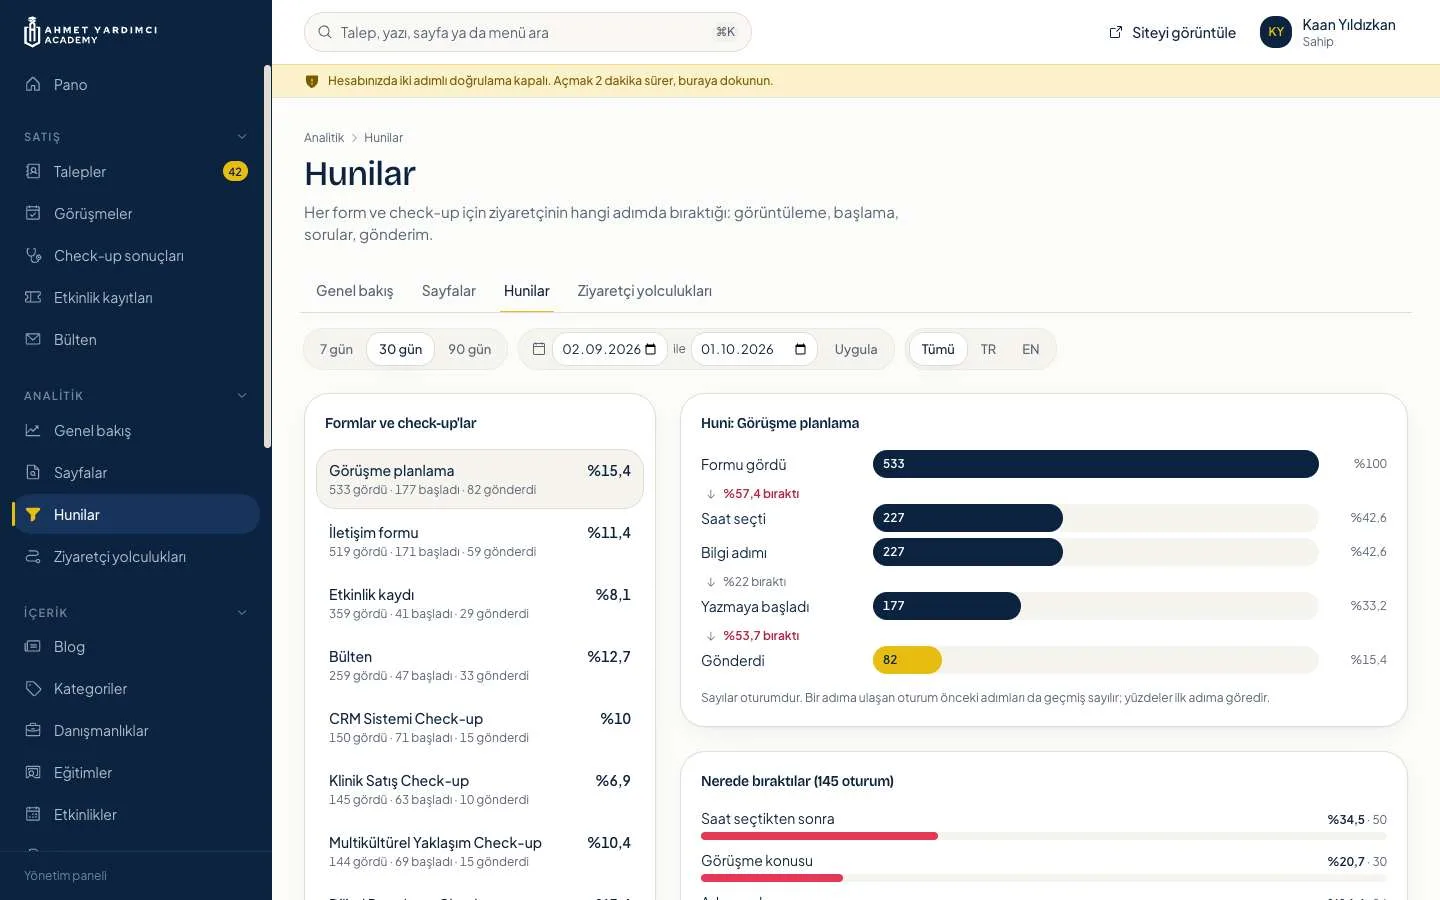This screenshot has height=900, width=1440.
Task: Click the Analitik breadcrumb link
Action: click(x=324, y=138)
